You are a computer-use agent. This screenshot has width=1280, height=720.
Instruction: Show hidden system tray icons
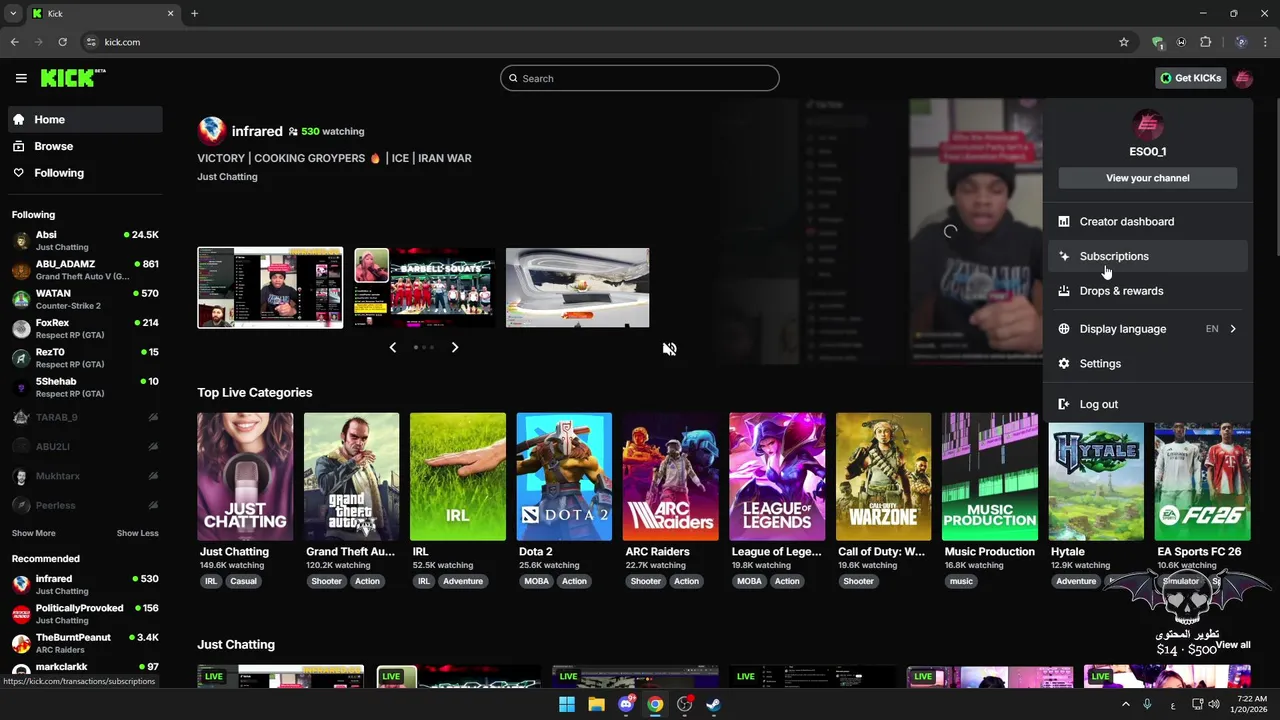[x=1125, y=704]
